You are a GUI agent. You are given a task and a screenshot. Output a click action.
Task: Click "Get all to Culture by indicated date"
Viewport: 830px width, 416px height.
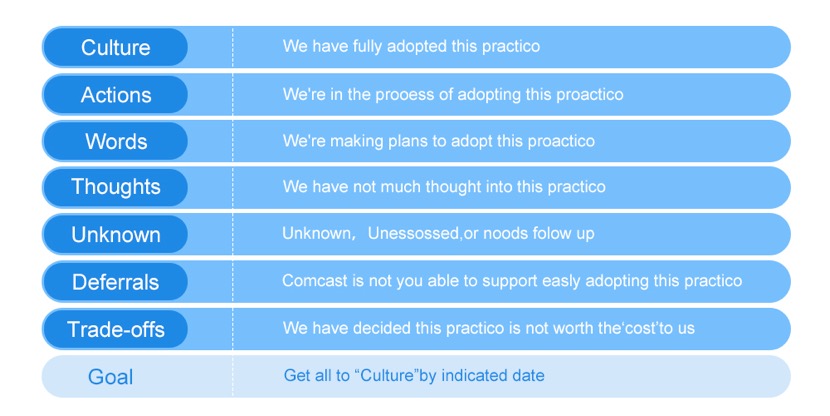414,376
